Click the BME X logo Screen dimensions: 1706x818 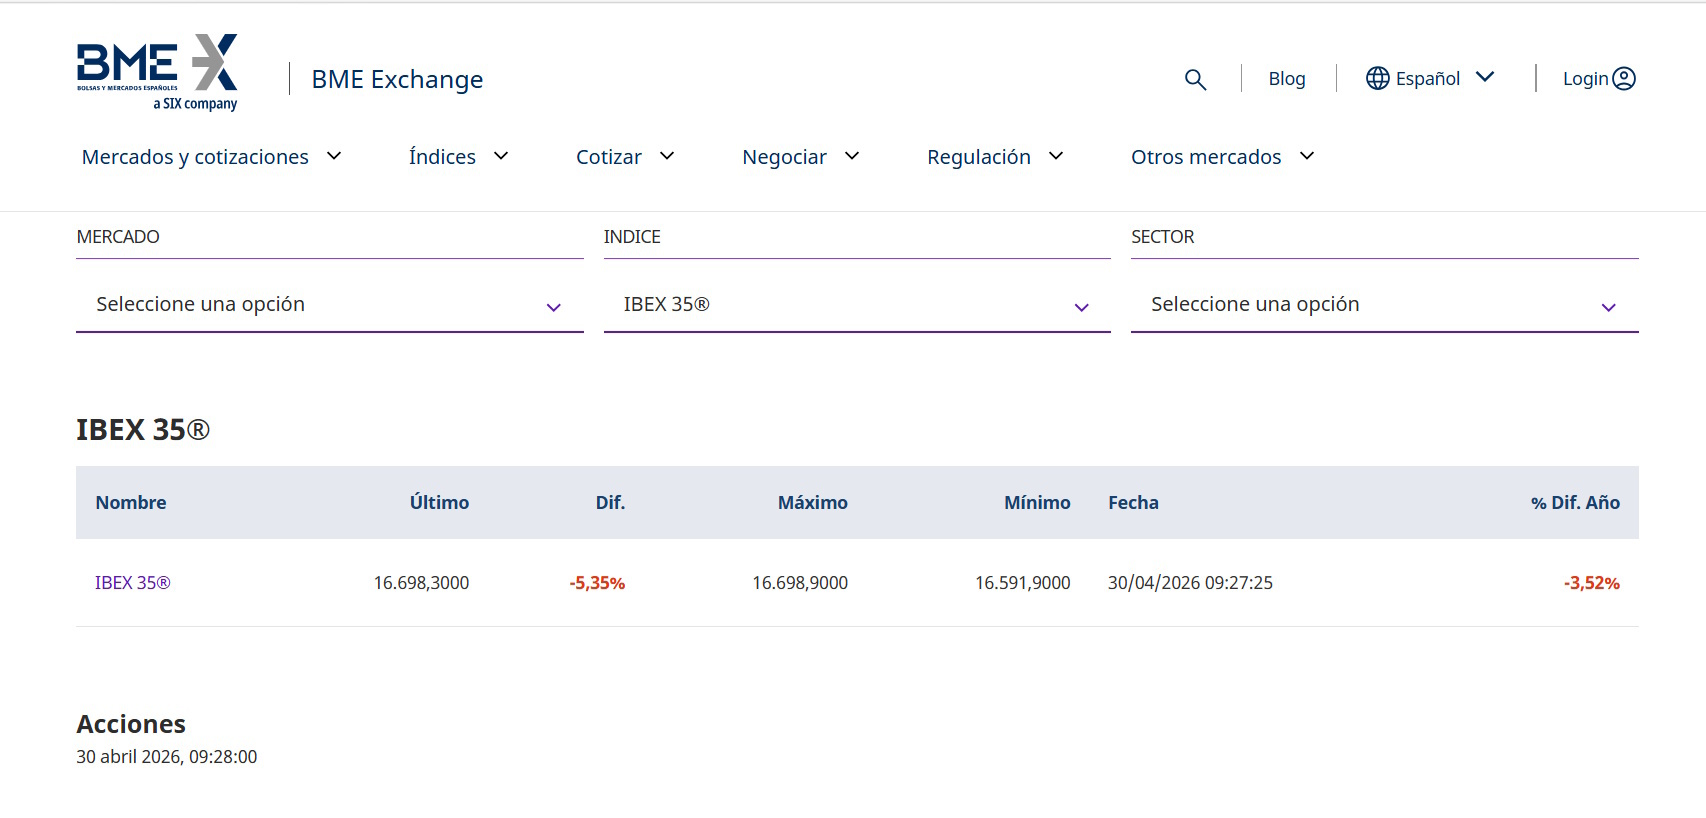point(157,72)
